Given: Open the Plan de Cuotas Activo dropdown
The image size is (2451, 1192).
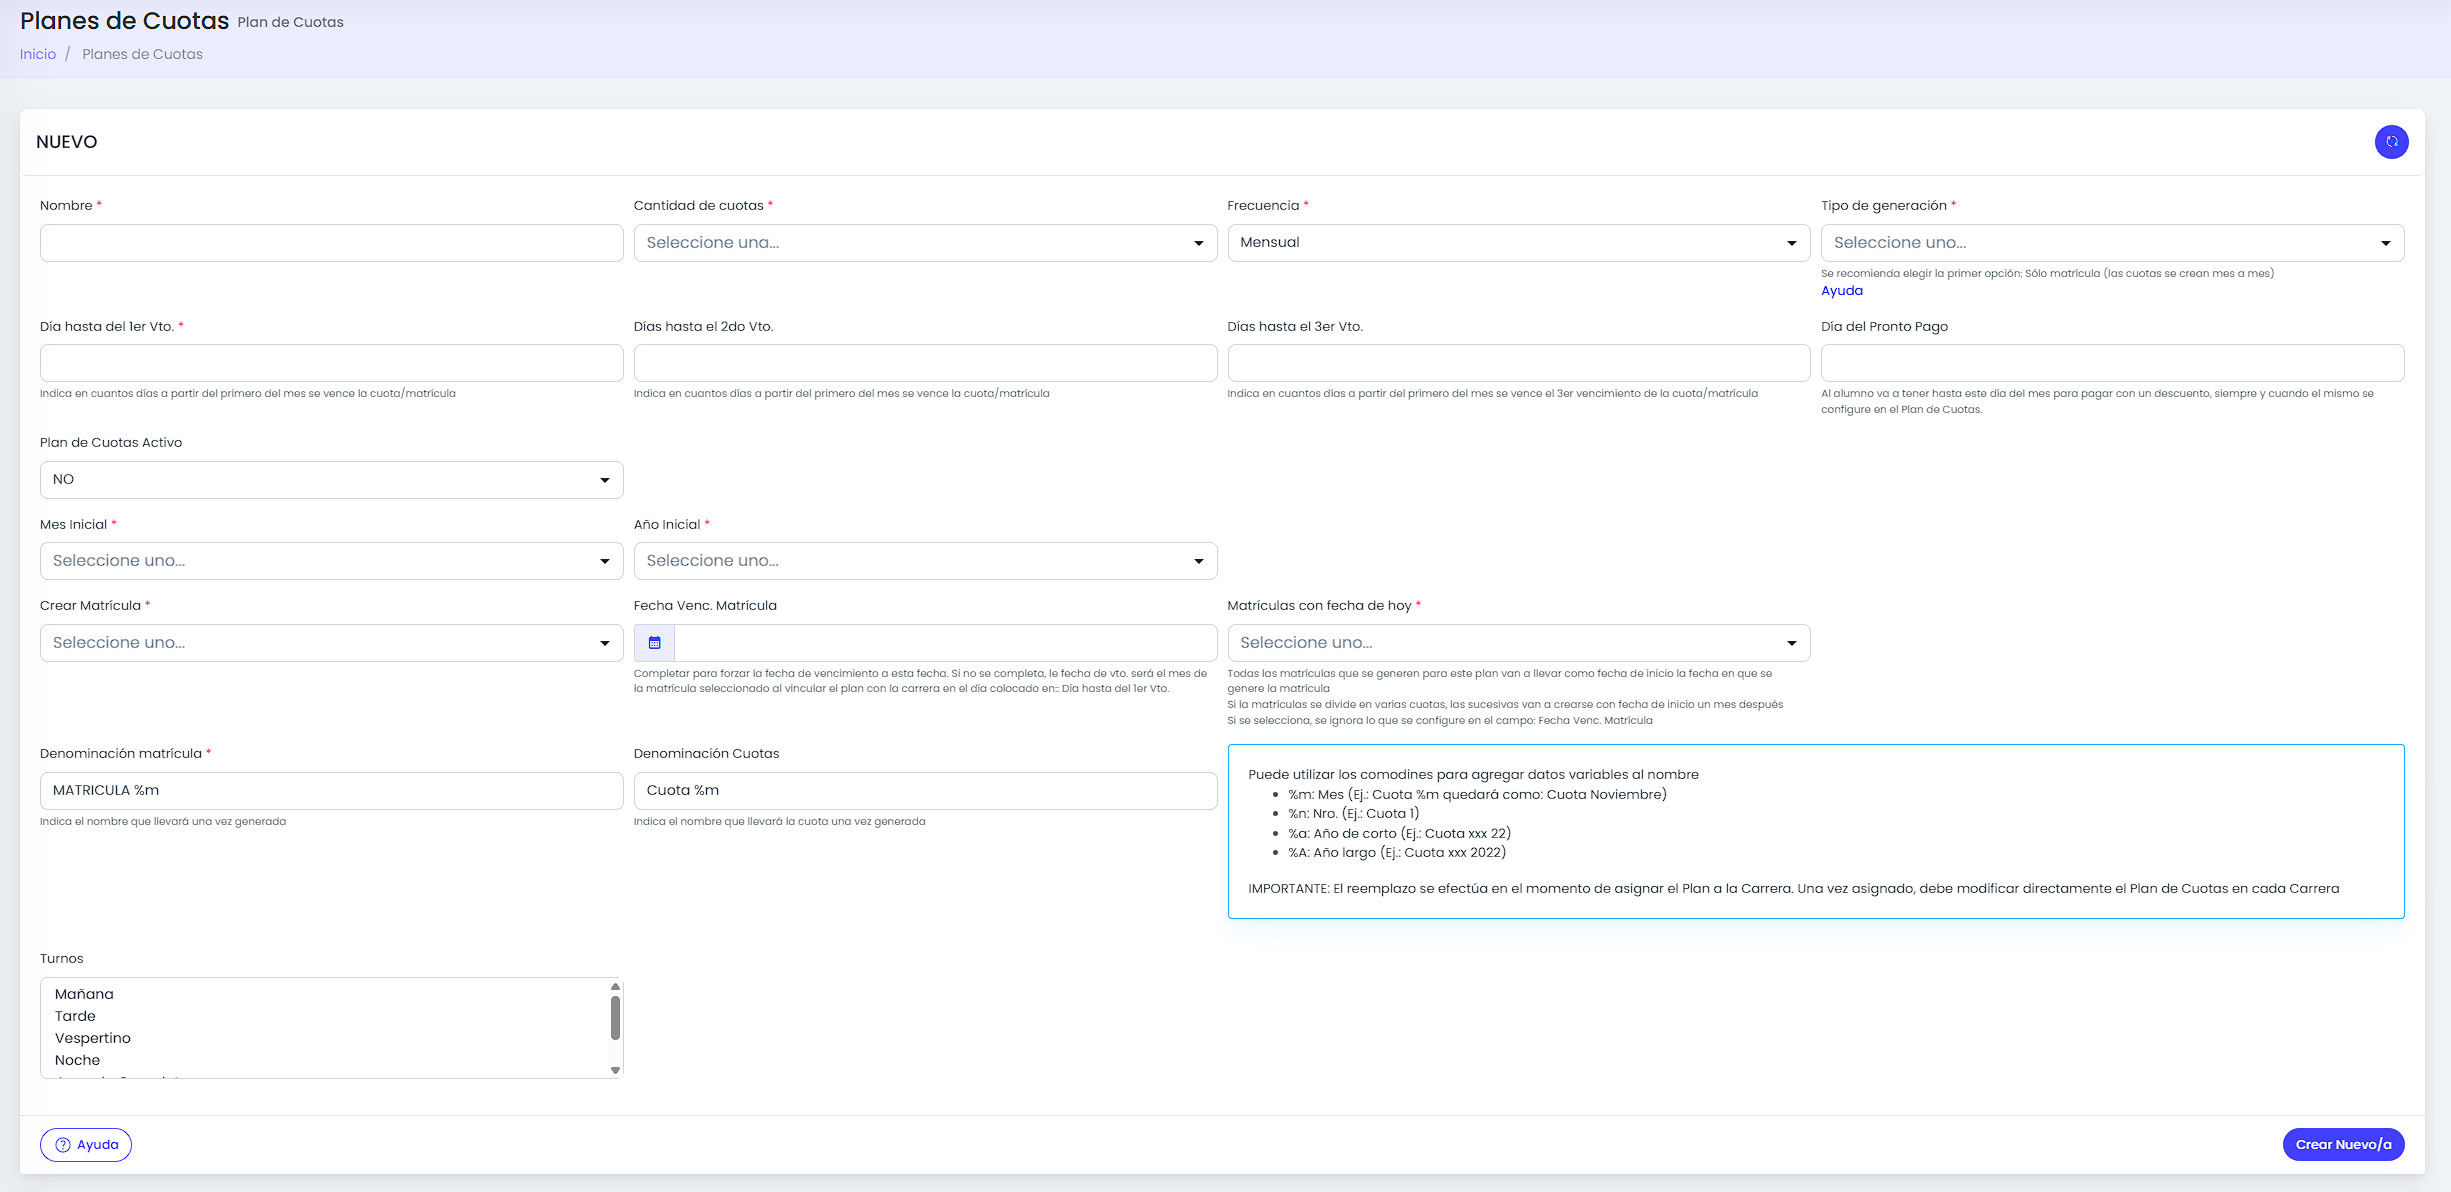Looking at the screenshot, I should click(331, 480).
